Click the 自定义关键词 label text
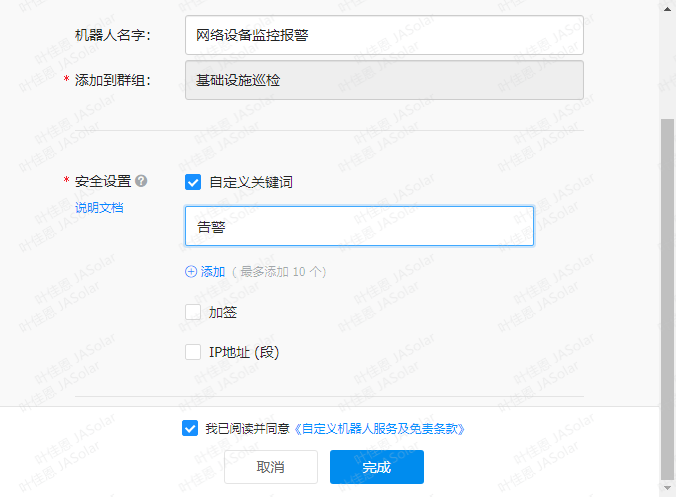676x497 pixels. [251, 182]
